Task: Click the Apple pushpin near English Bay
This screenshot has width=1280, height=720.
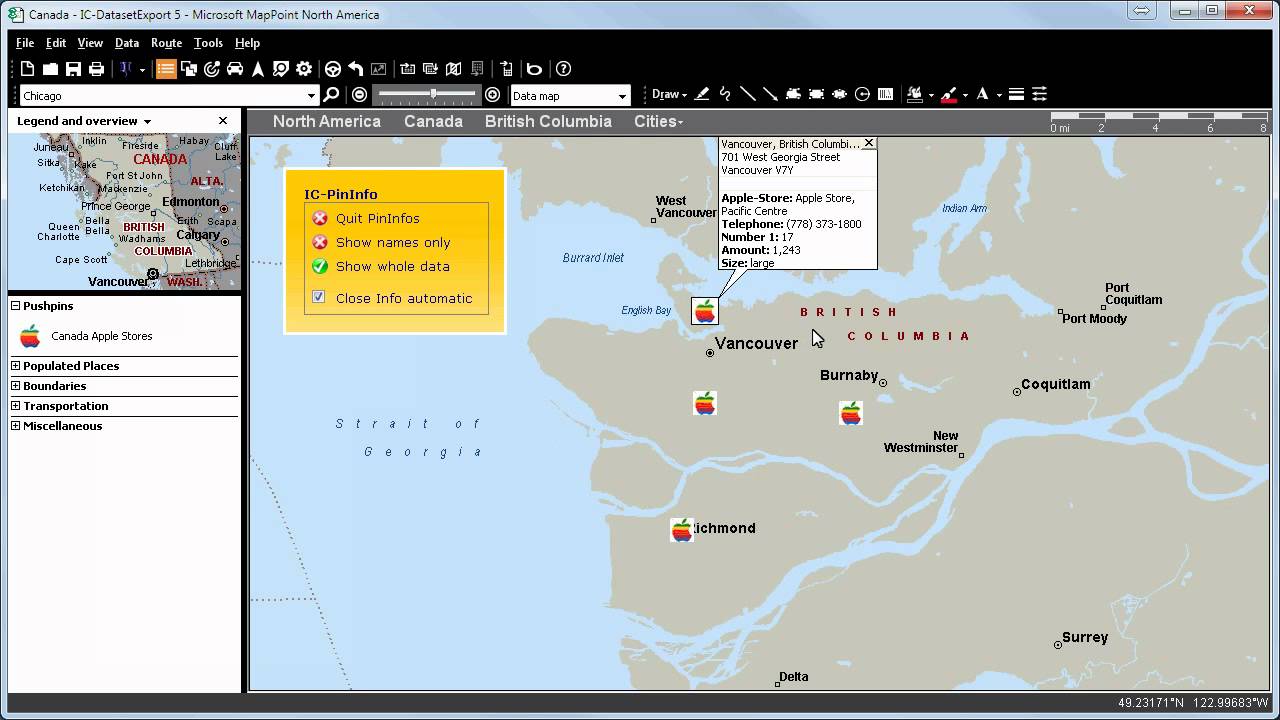Action: [x=705, y=311]
